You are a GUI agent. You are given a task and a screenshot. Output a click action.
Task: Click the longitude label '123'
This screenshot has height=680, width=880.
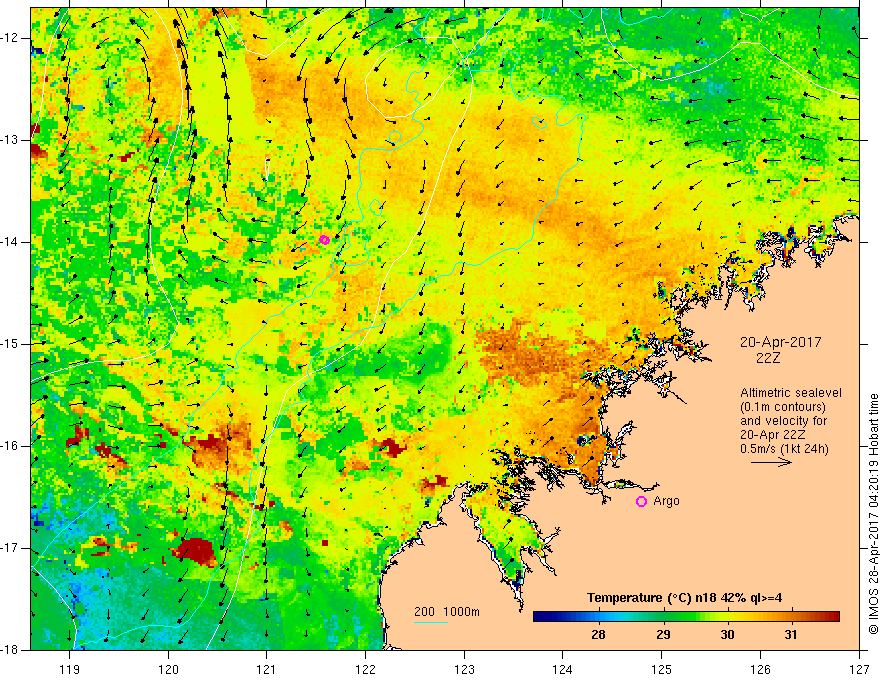coord(464,669)
